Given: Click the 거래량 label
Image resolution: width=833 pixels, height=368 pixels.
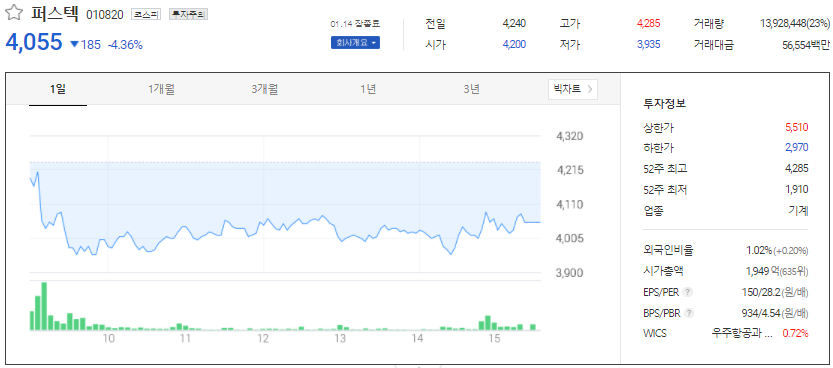Looking at the screenshot, I should pos(708,24).
